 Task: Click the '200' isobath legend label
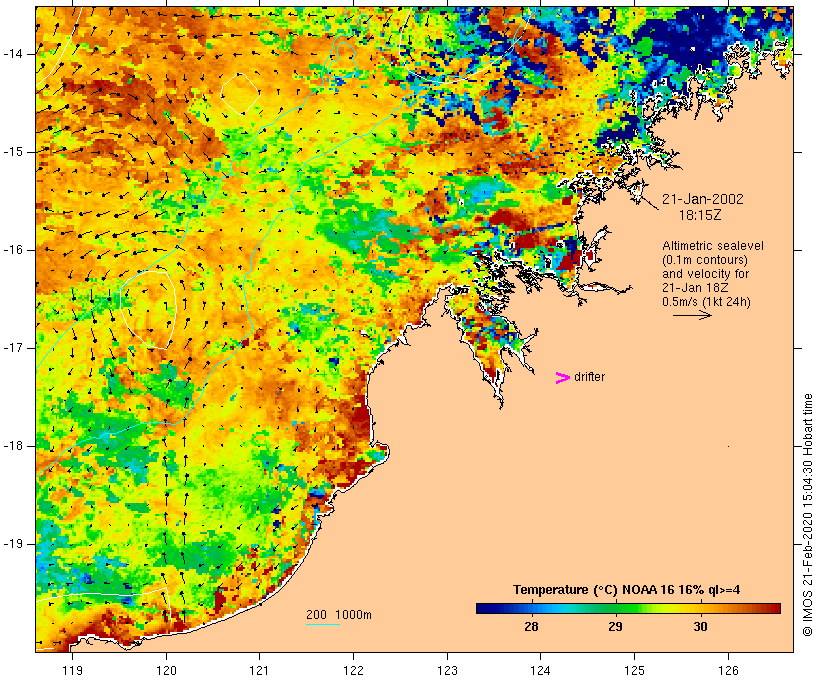(x=316, y=615)
